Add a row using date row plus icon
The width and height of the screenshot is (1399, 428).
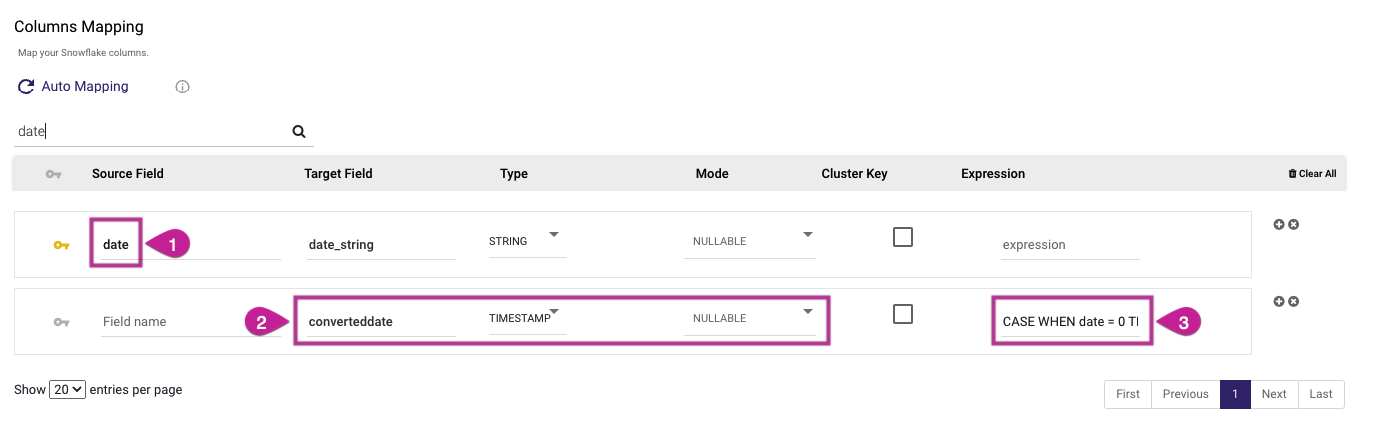click(x=1278, y=224)
